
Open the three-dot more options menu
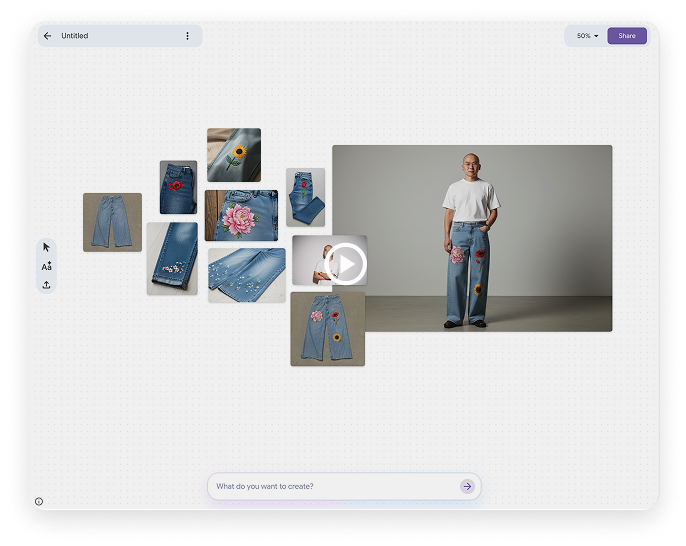(187, 36)
